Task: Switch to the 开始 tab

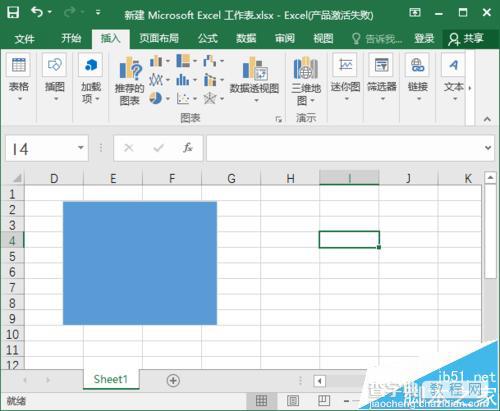Action: (x=71, y=38)
